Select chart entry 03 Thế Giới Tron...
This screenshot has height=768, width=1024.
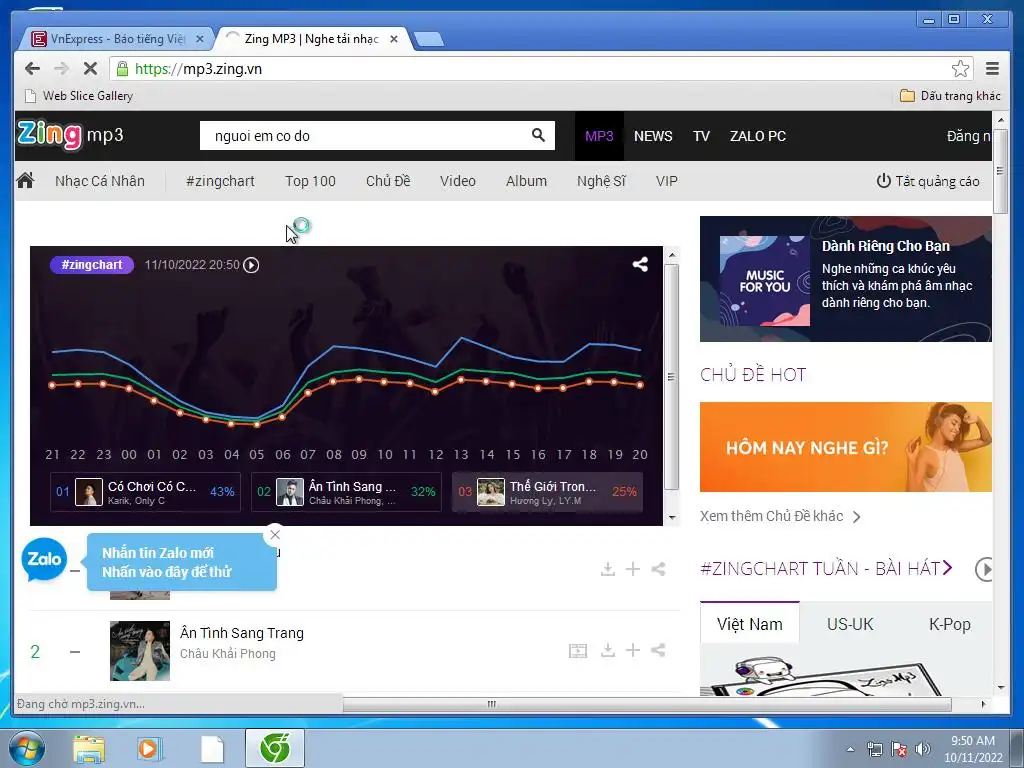click(547, 492)
